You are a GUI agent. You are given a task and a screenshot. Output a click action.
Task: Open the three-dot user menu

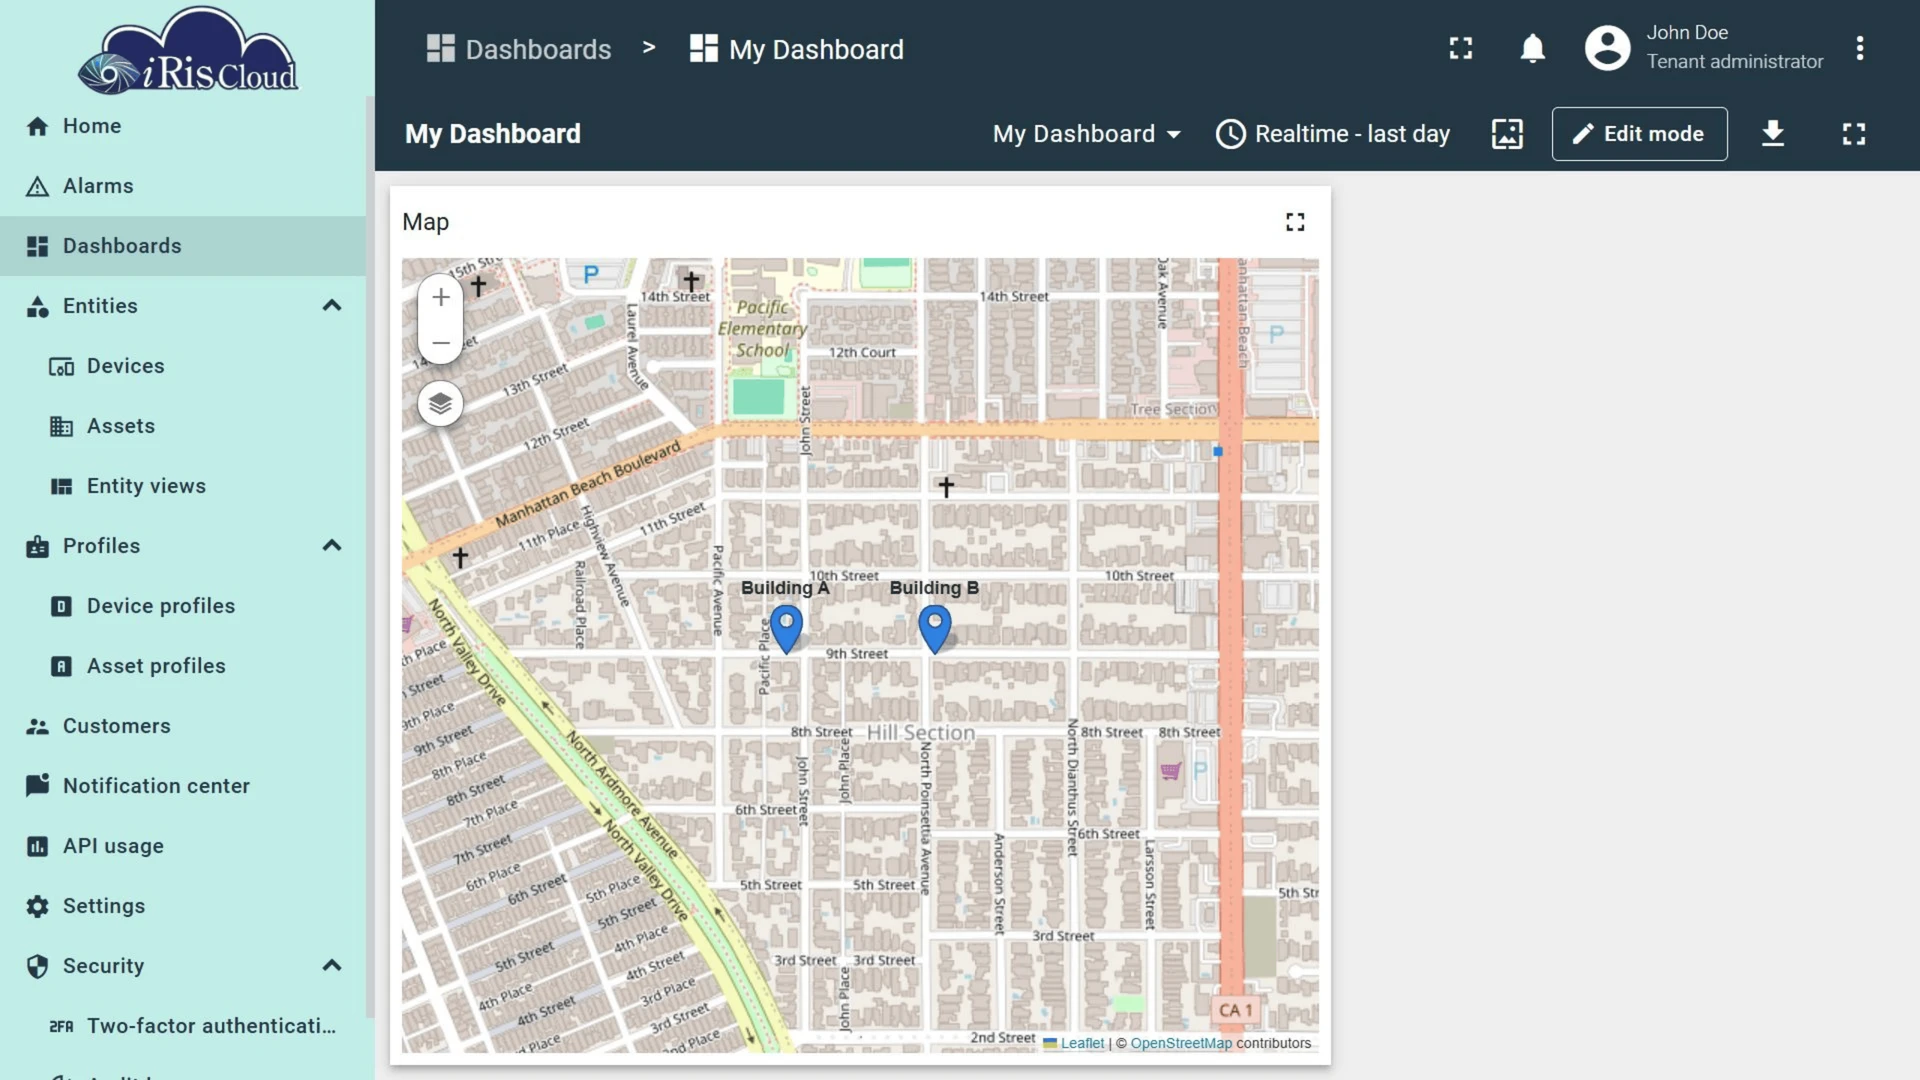[1860, 48]
